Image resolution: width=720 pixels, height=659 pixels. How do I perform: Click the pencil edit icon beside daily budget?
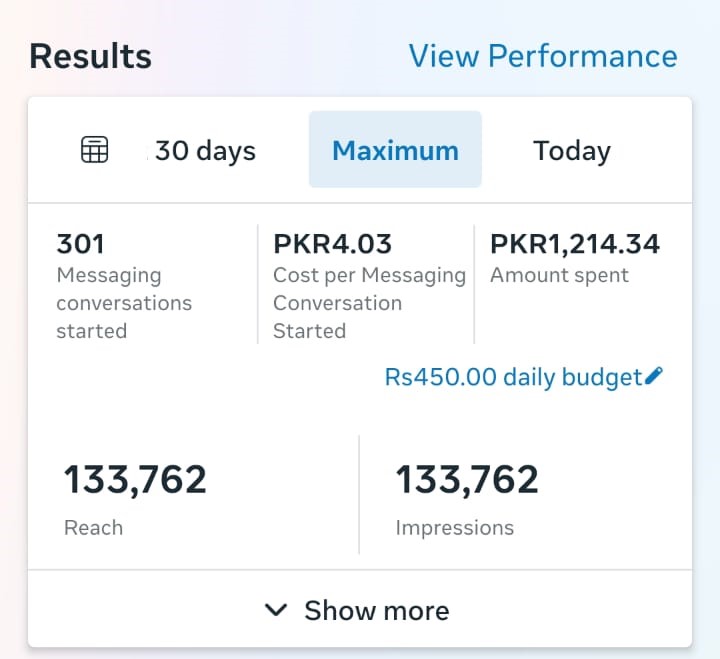654,377
